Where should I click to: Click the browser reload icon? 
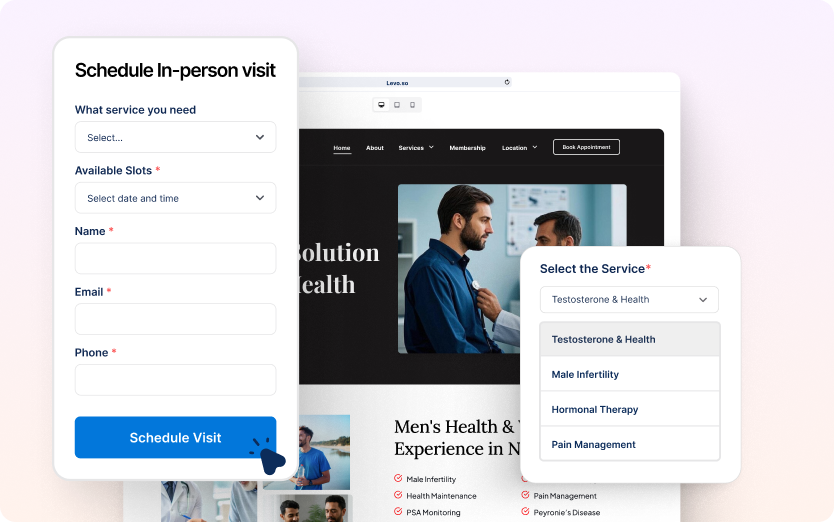(x=507, y=82)
